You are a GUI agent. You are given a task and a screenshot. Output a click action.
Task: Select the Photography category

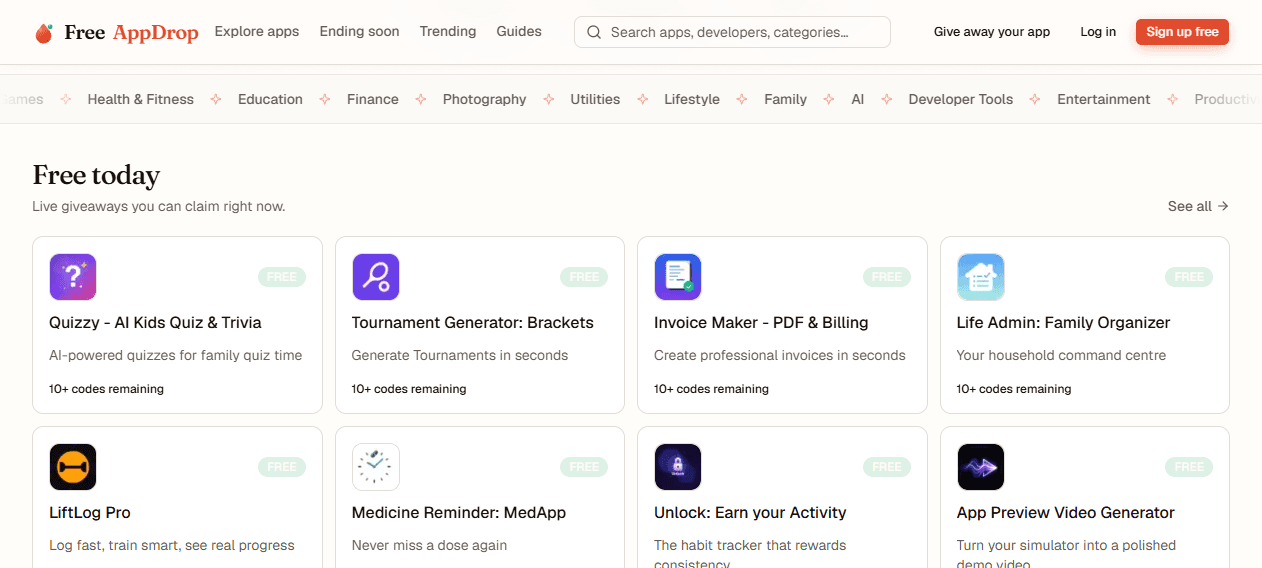(485, 99)
